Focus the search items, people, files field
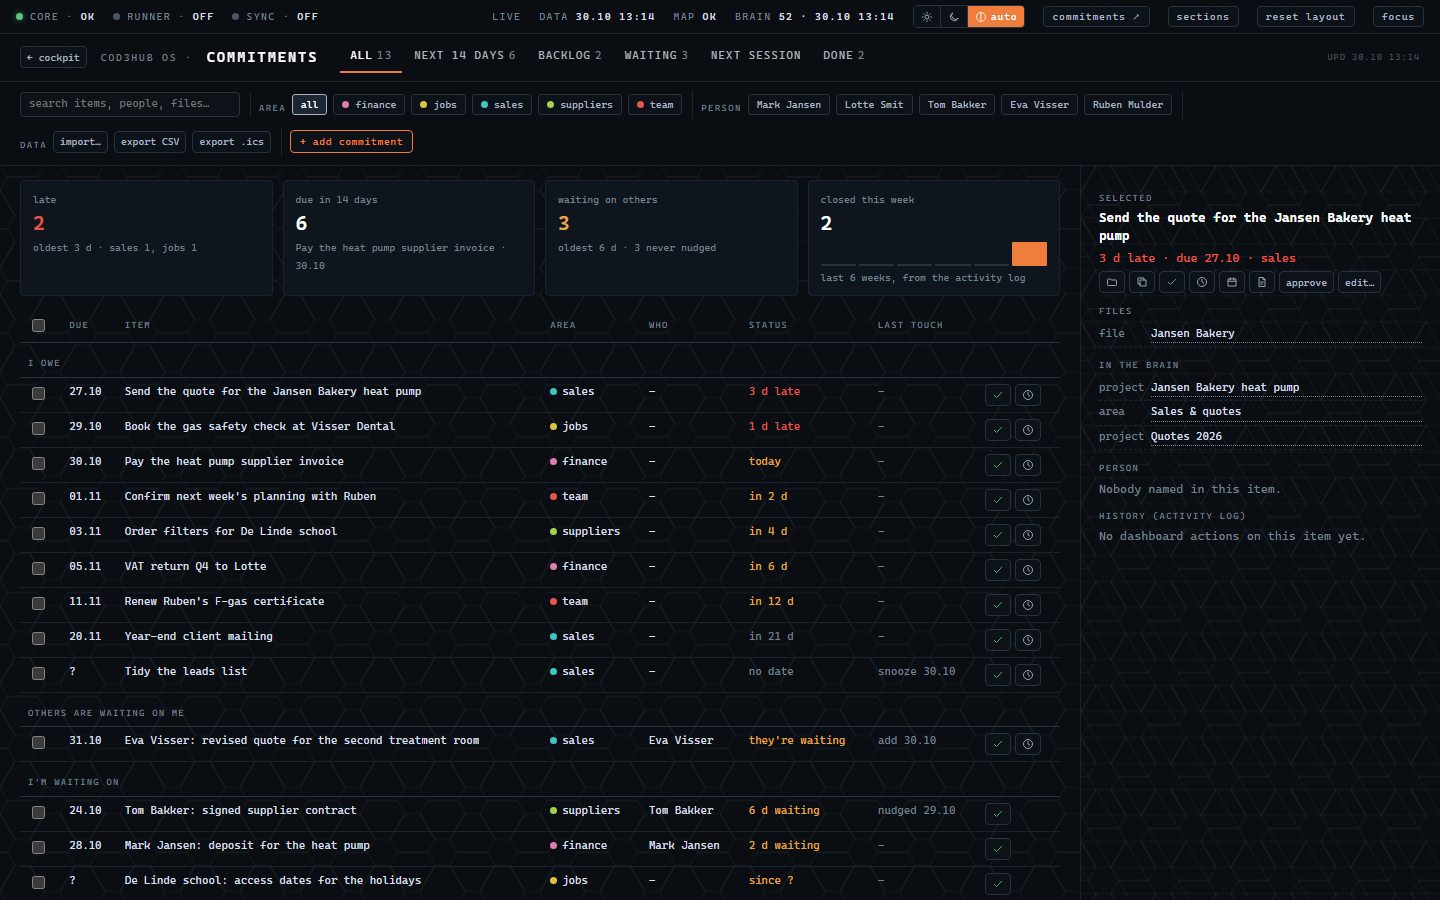Screen dimensions: 1440x900 [130, 104]
